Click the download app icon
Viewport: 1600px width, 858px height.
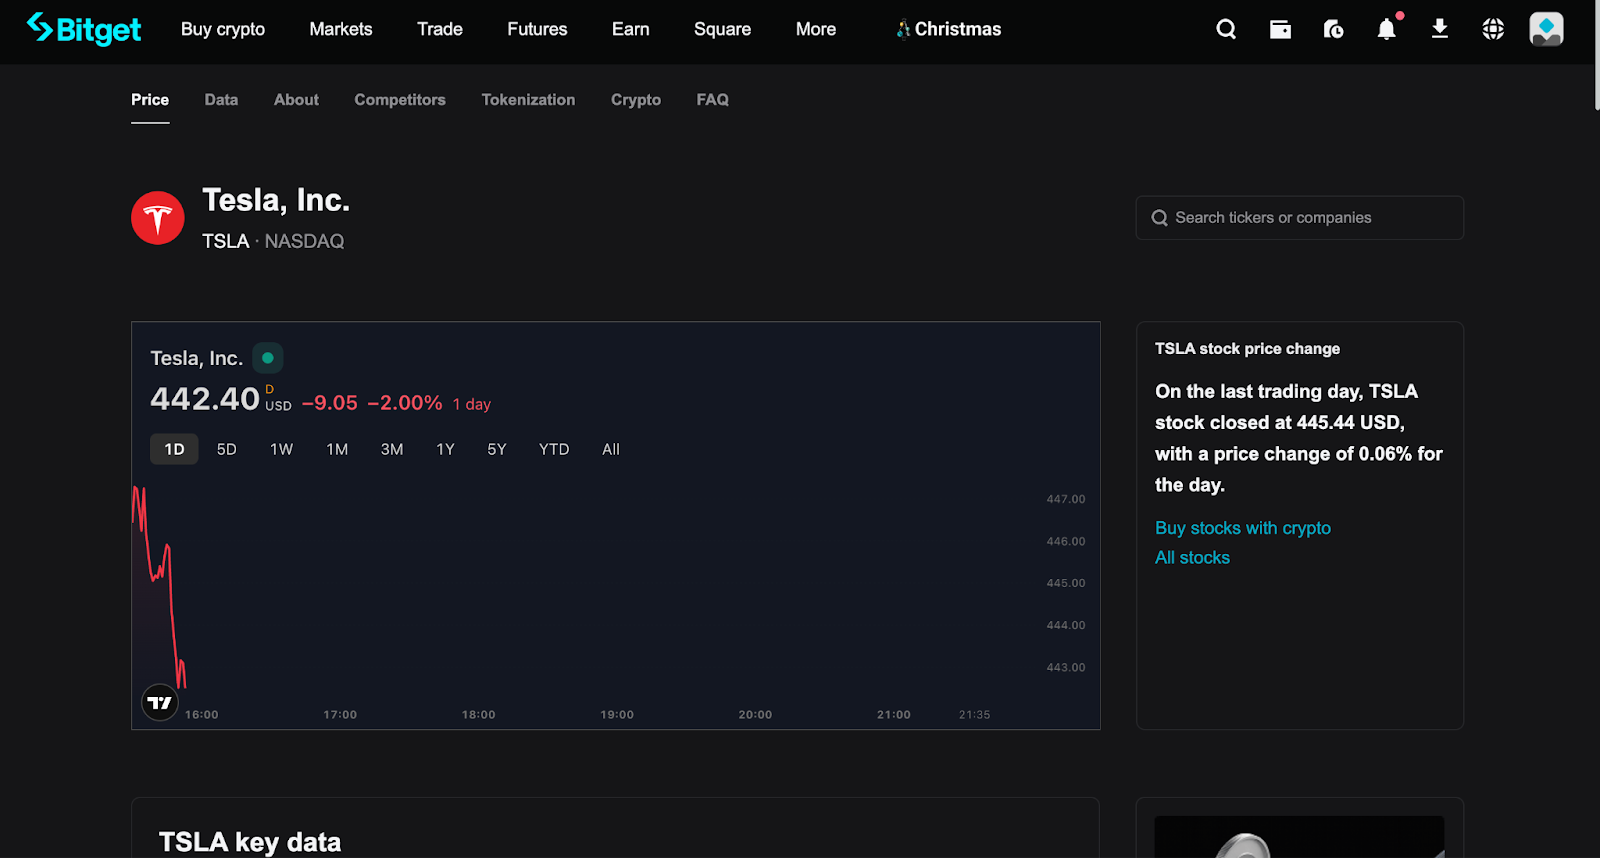click(x=1440, y=29)
